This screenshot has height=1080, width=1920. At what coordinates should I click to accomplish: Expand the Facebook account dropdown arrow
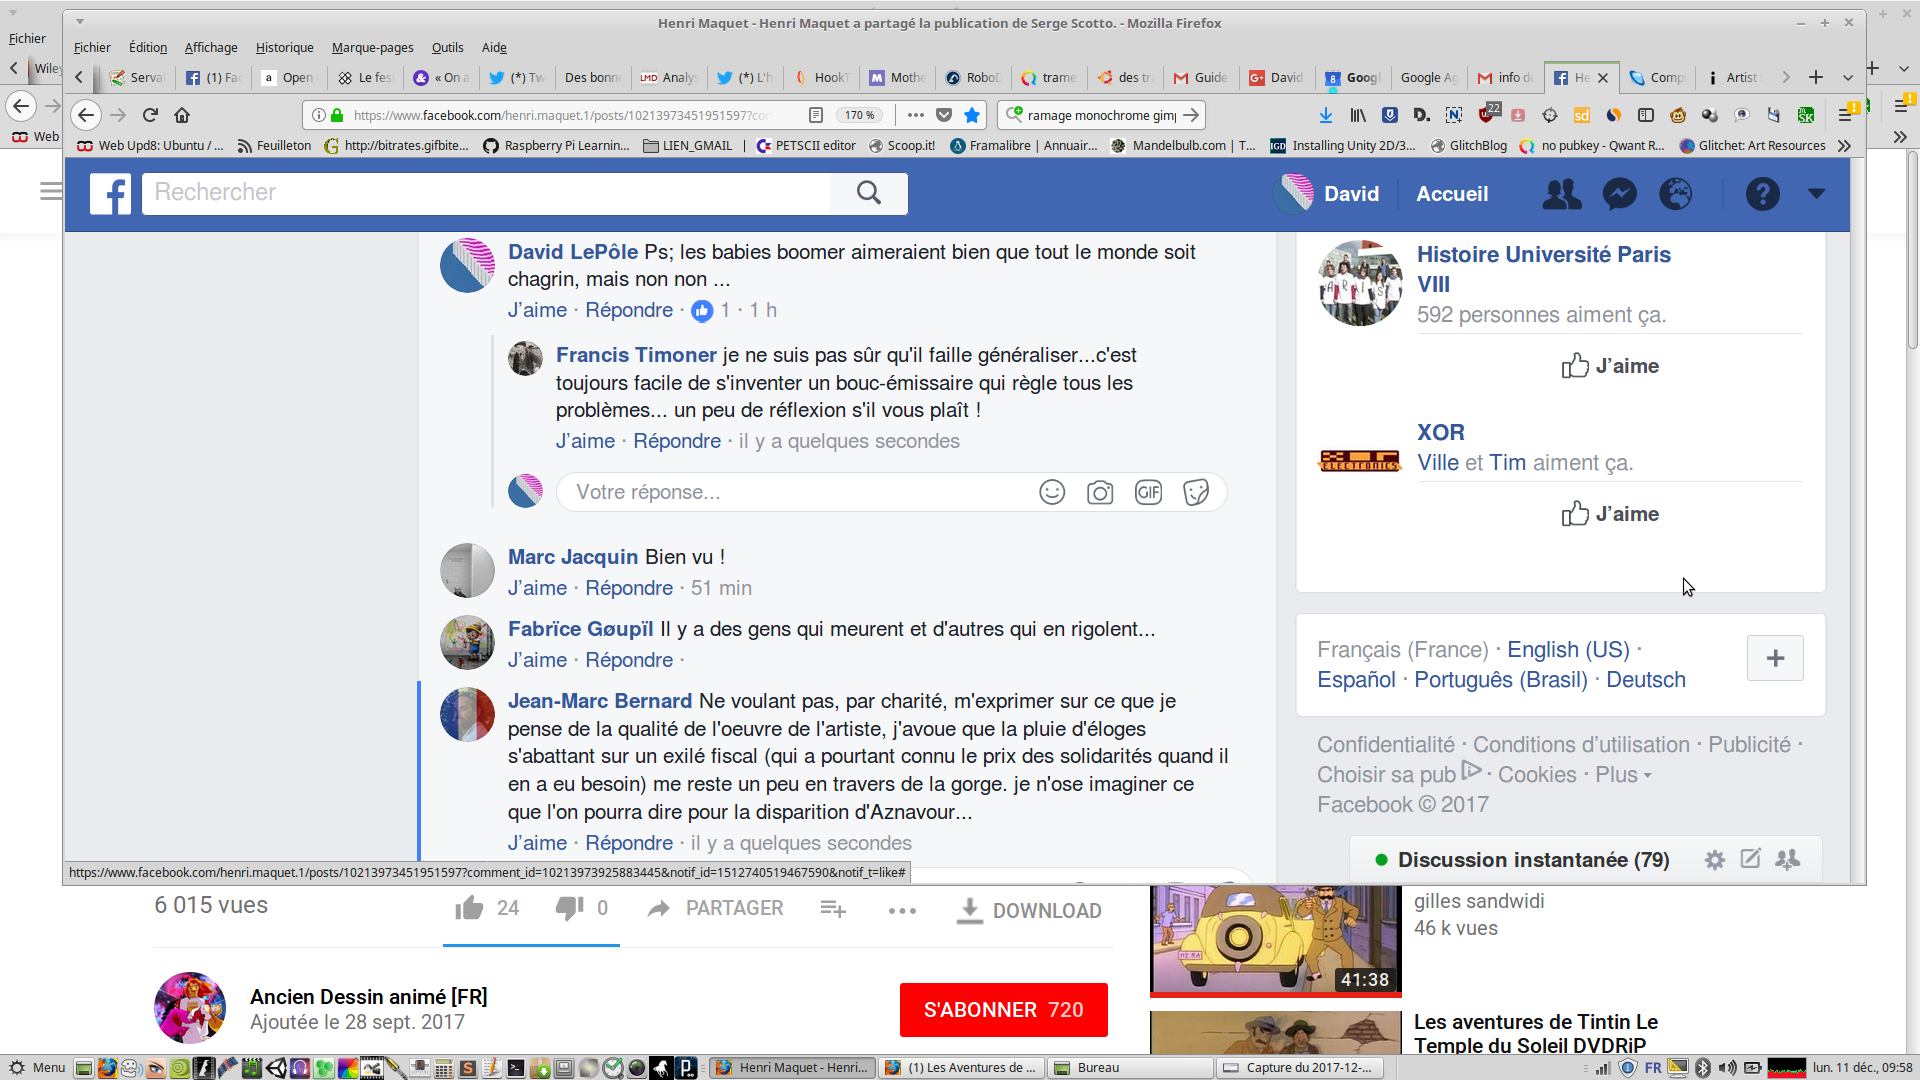1816,194
